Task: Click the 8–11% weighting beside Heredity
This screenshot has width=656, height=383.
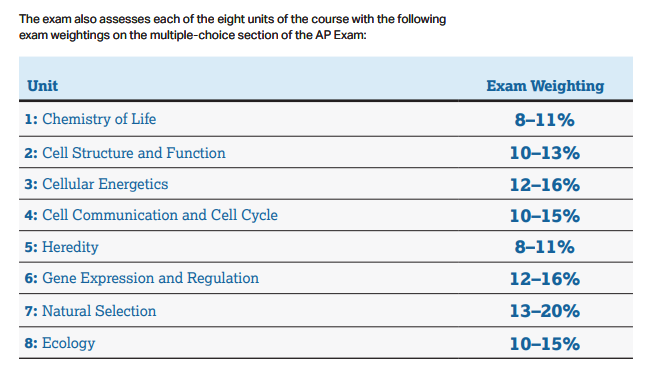Action: [x=544, y=247]
